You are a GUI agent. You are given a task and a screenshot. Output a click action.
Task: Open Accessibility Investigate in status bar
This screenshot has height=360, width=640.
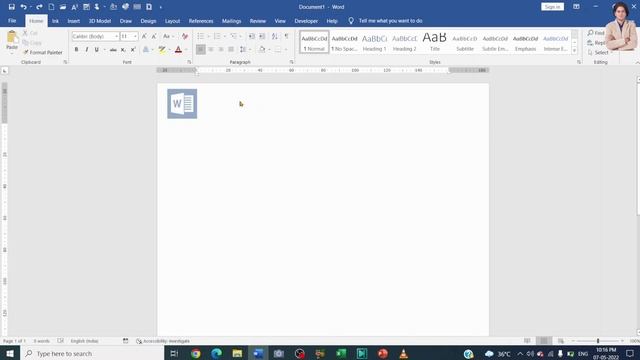[x=163, y=341]
